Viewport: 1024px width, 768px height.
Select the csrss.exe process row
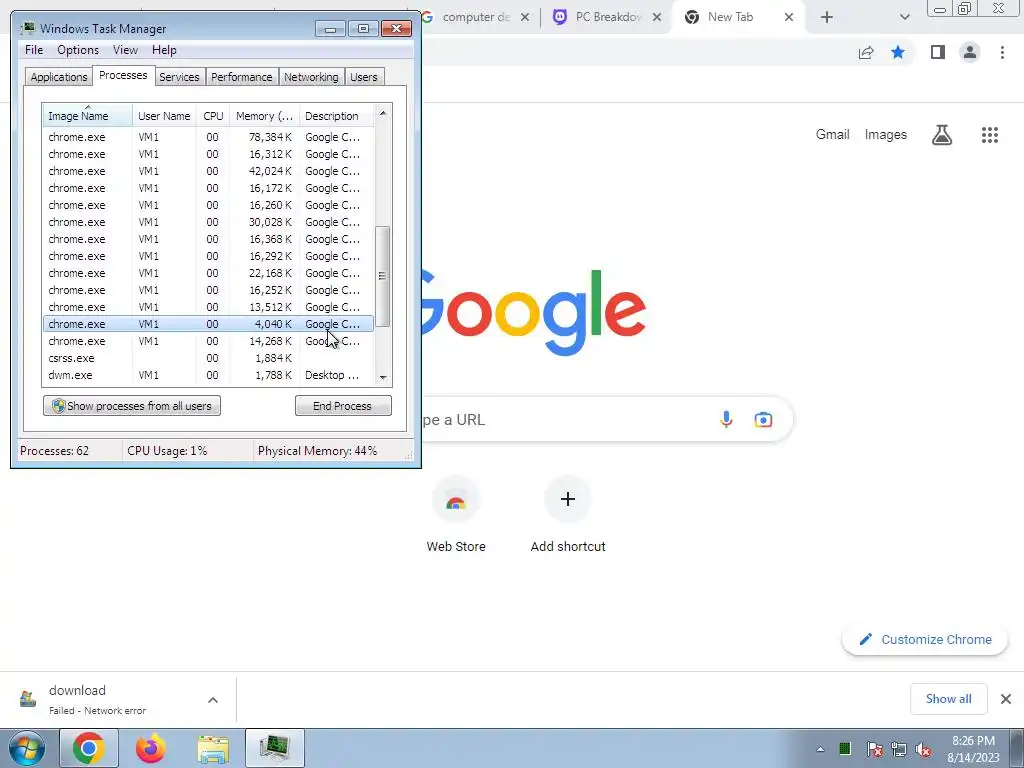pyautogui.click(x=208, y=358)
